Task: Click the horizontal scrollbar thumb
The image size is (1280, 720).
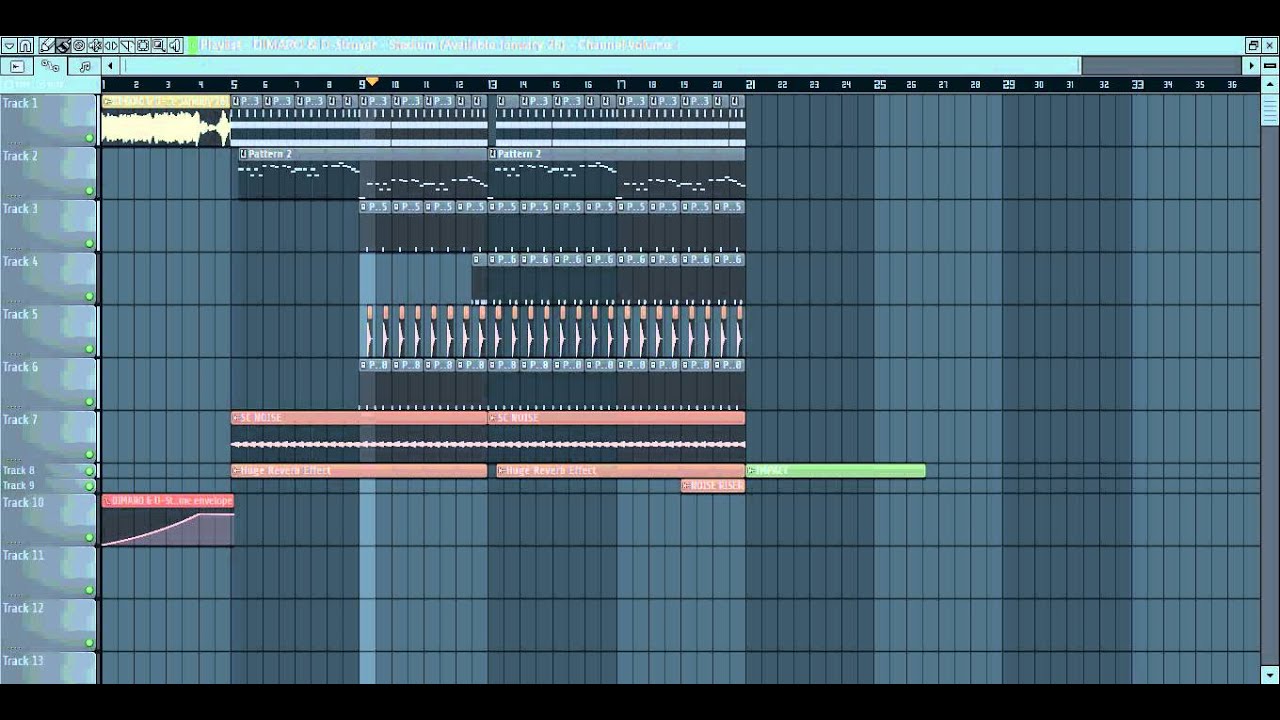Action: (601, 66)
